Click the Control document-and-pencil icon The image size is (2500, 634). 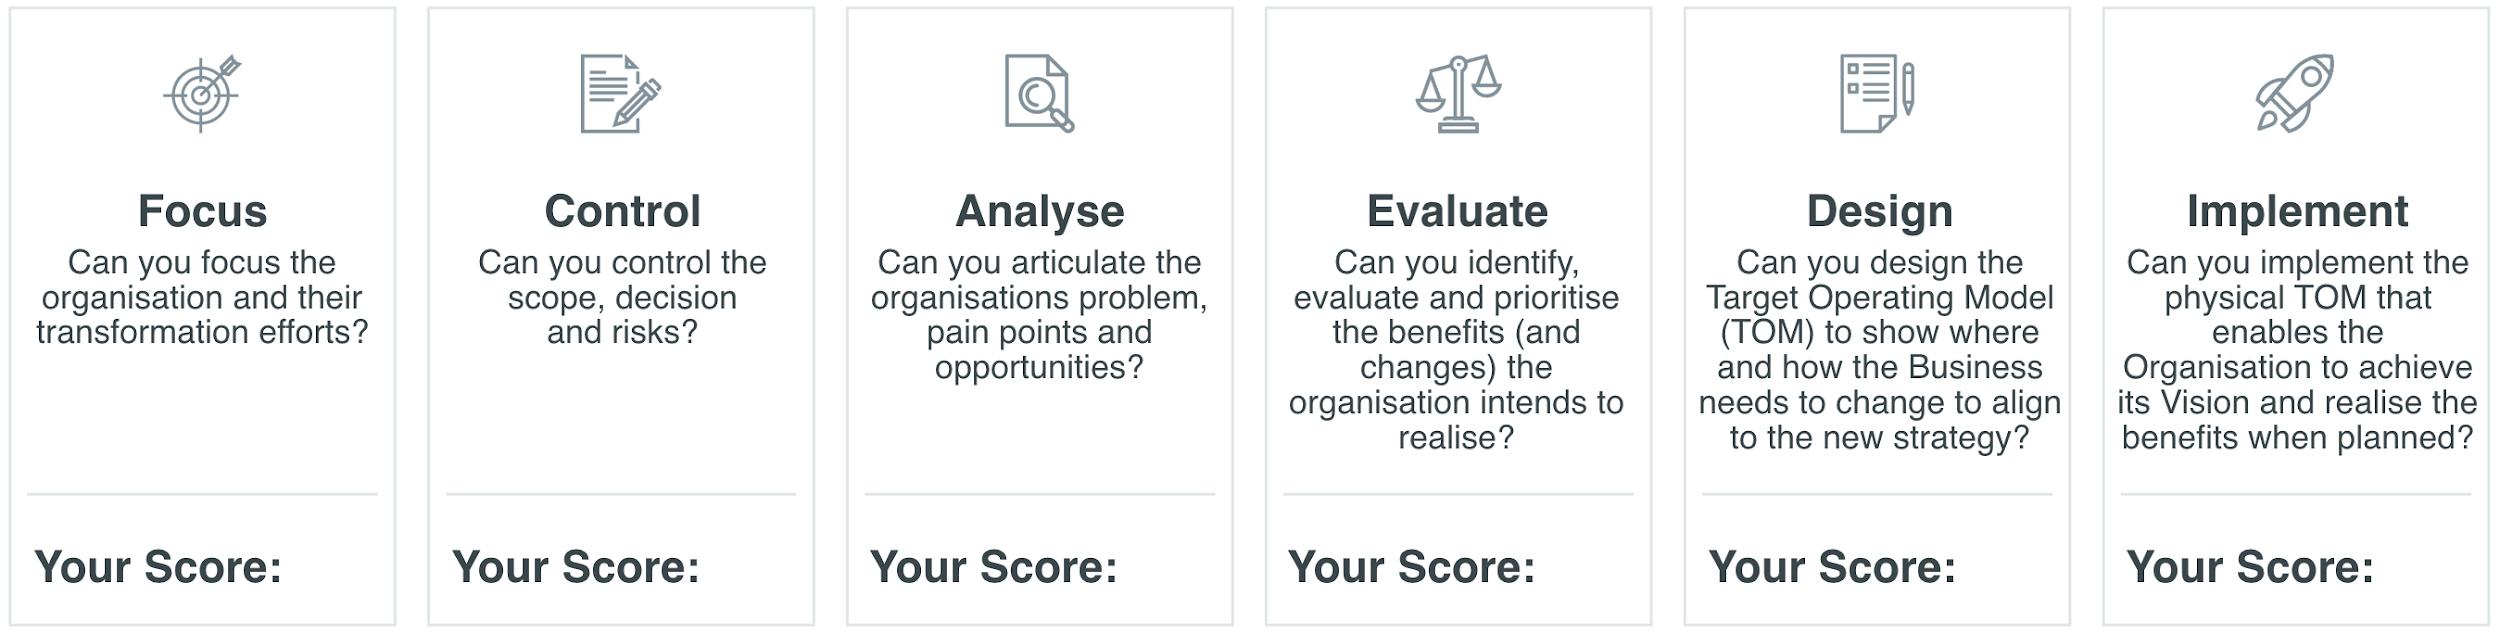coord(620,94)
